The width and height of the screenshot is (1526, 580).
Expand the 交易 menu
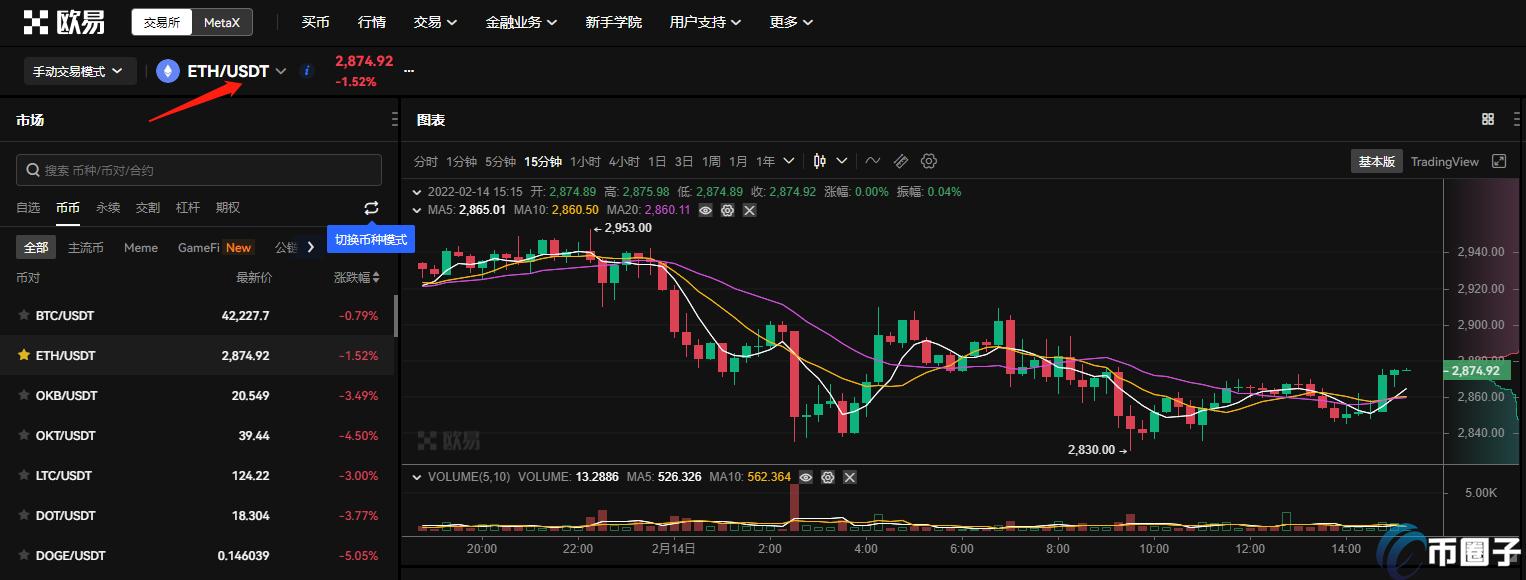pyautogui.click(x=435, y=21)
